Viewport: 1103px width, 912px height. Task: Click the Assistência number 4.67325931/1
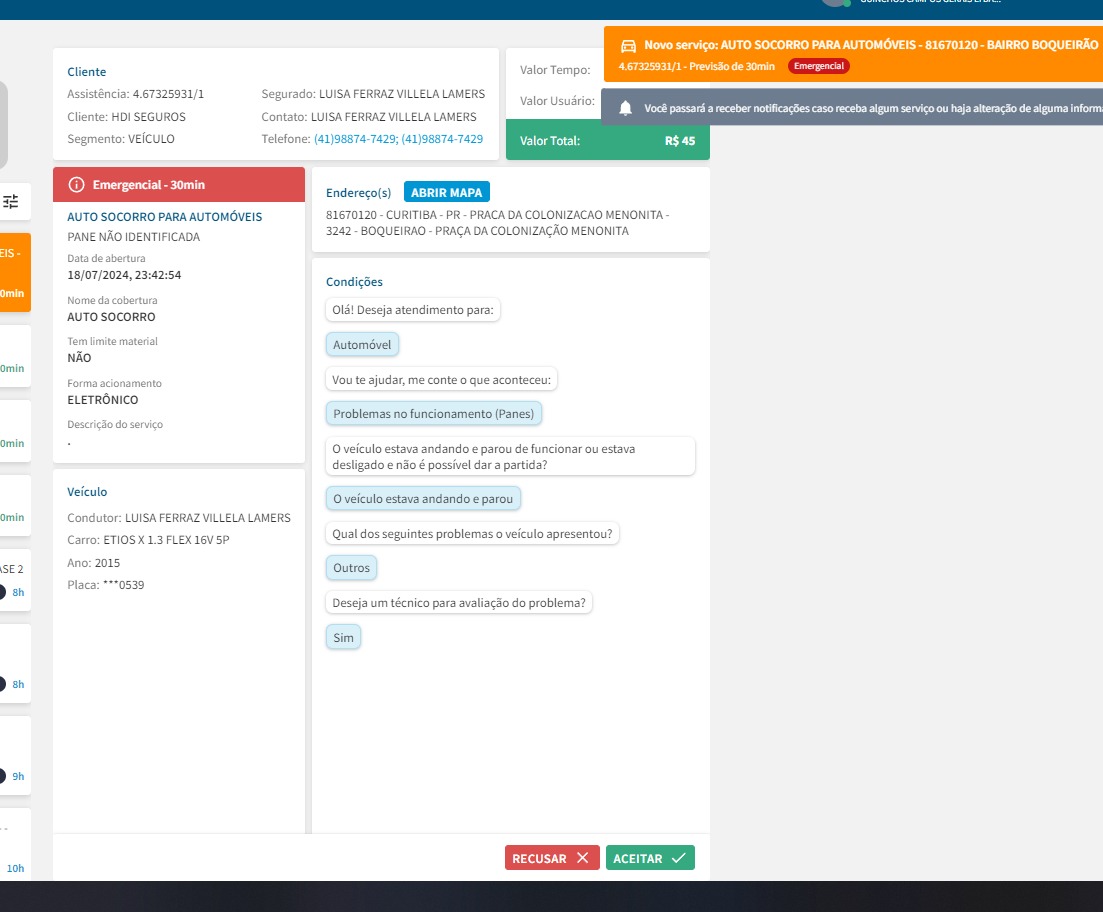168,94
